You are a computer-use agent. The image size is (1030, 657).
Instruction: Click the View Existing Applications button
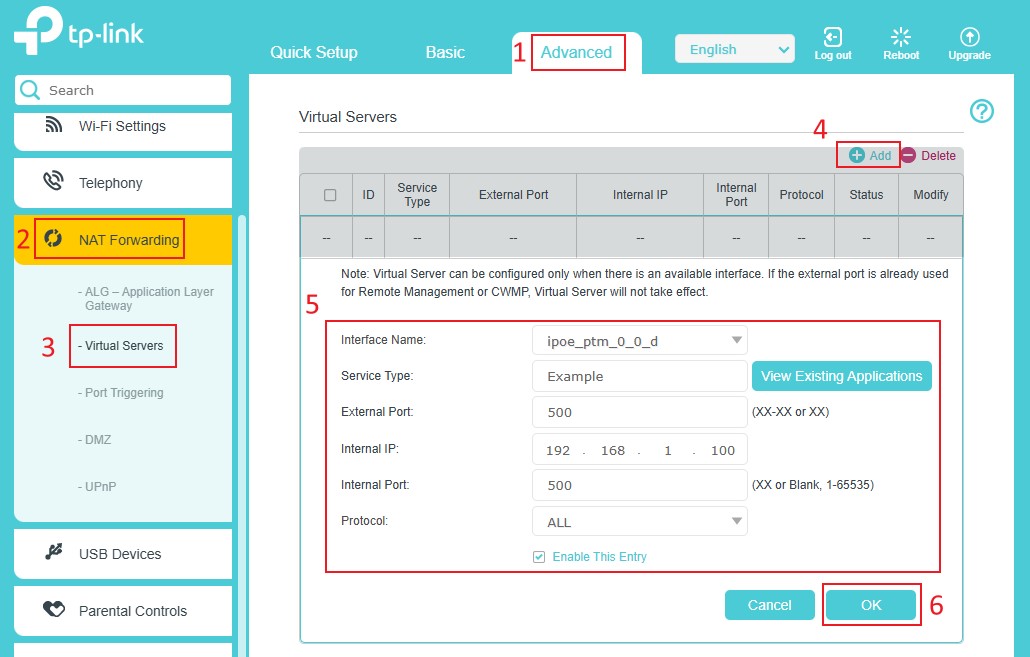841,376
